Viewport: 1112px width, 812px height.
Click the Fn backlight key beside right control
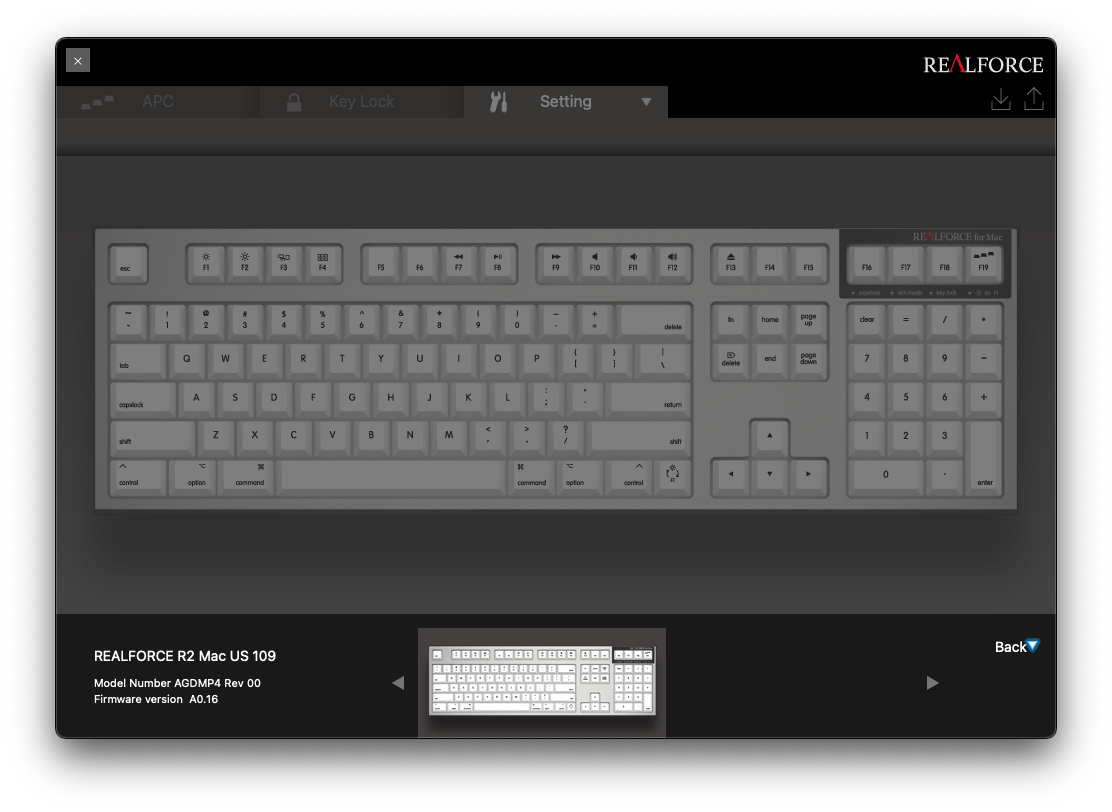tap(672, 475)
